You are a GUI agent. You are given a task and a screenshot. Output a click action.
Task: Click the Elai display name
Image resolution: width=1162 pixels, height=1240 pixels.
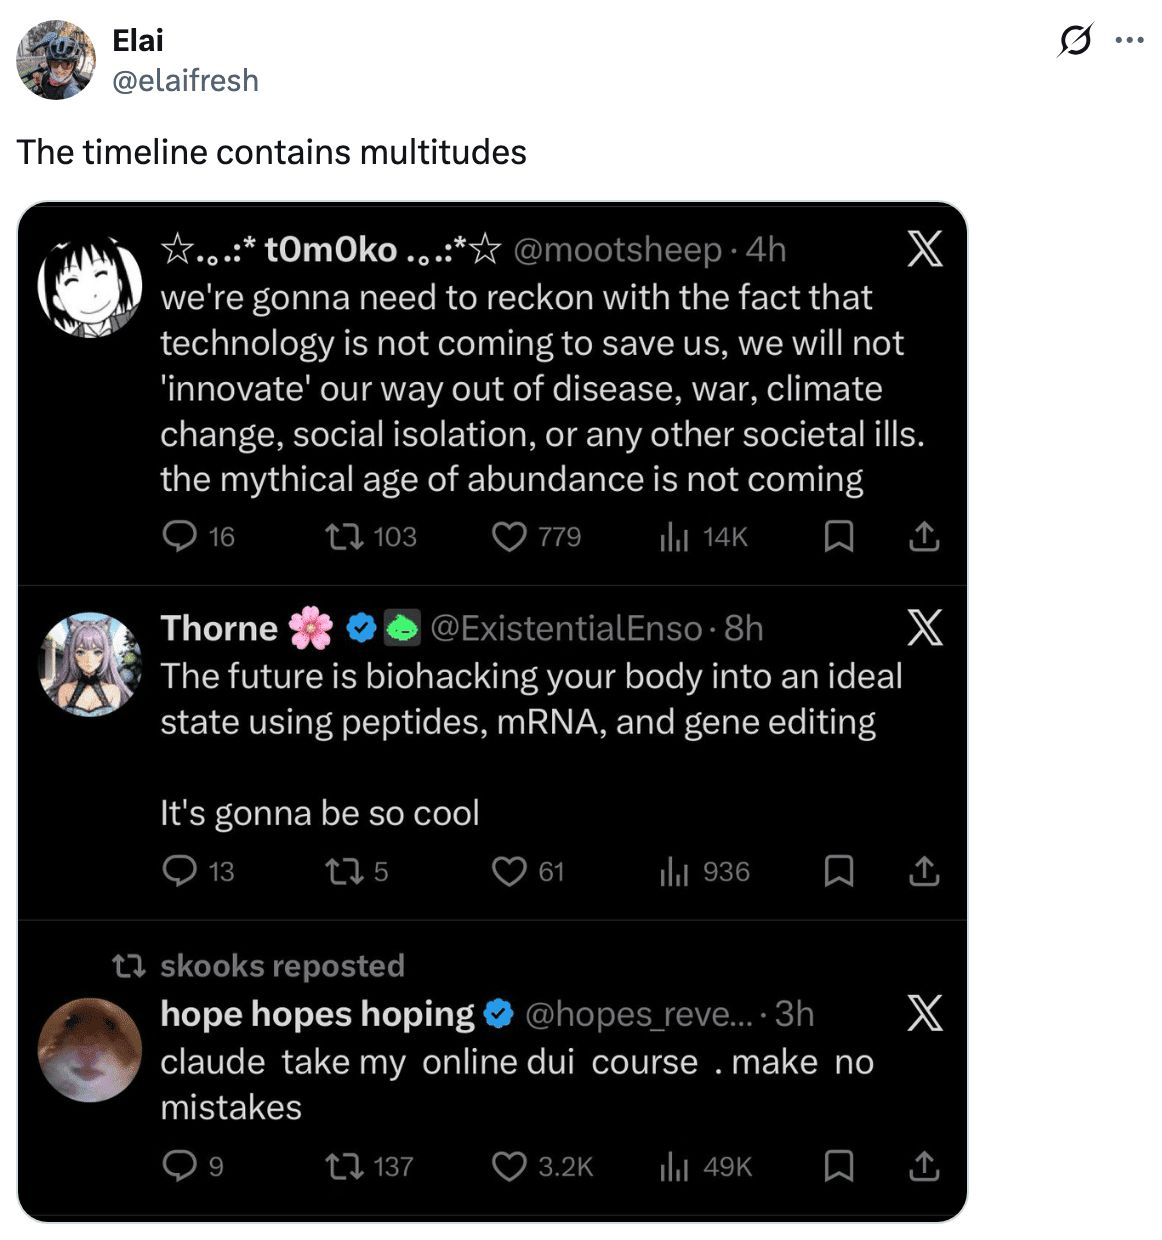tap(138, 40)
